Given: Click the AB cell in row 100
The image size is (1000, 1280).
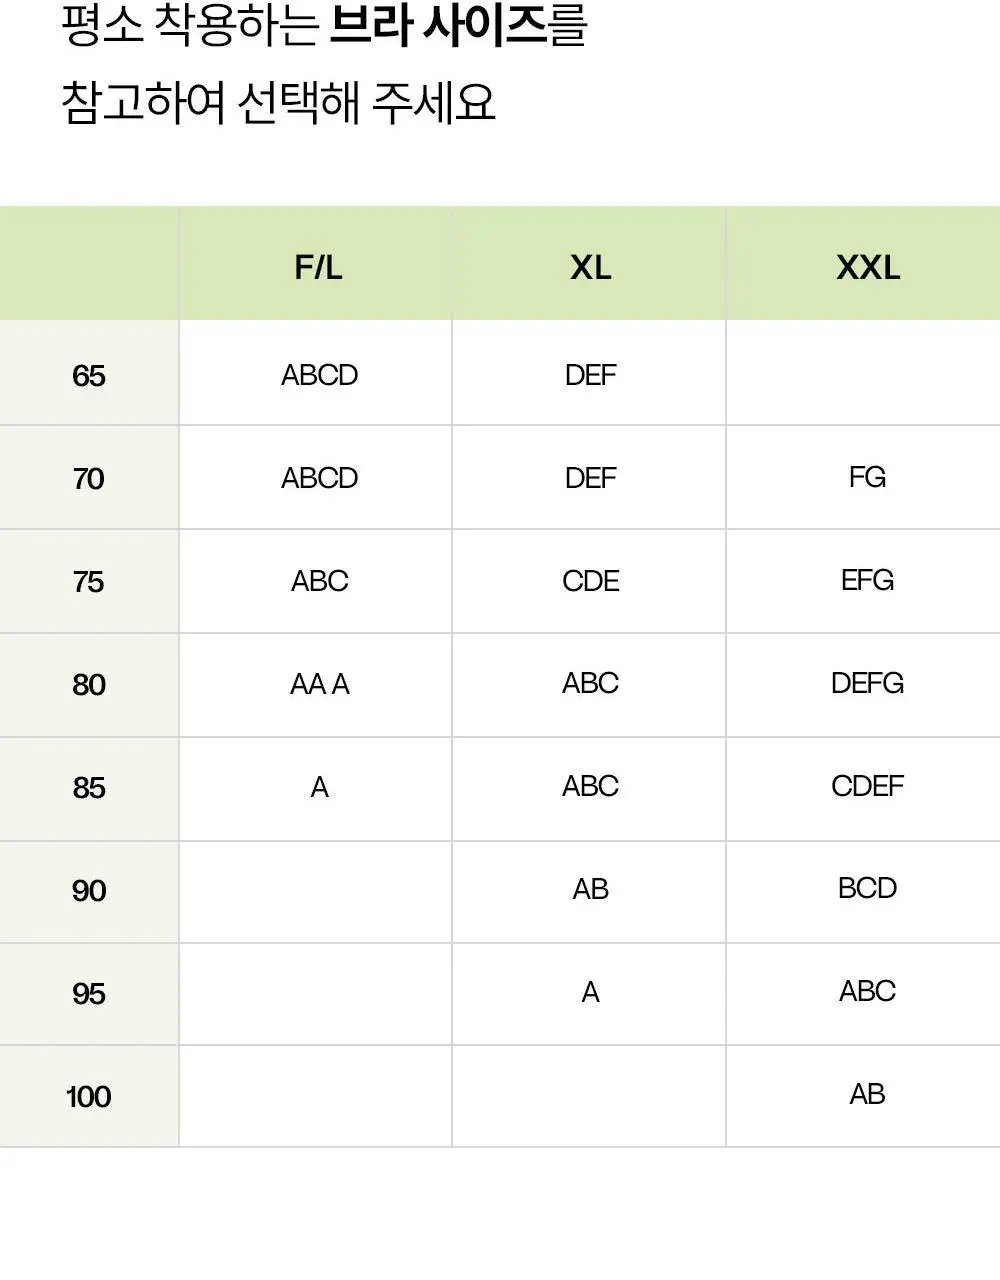Looking at the screenshot, I should click(x=867, y=1094).
